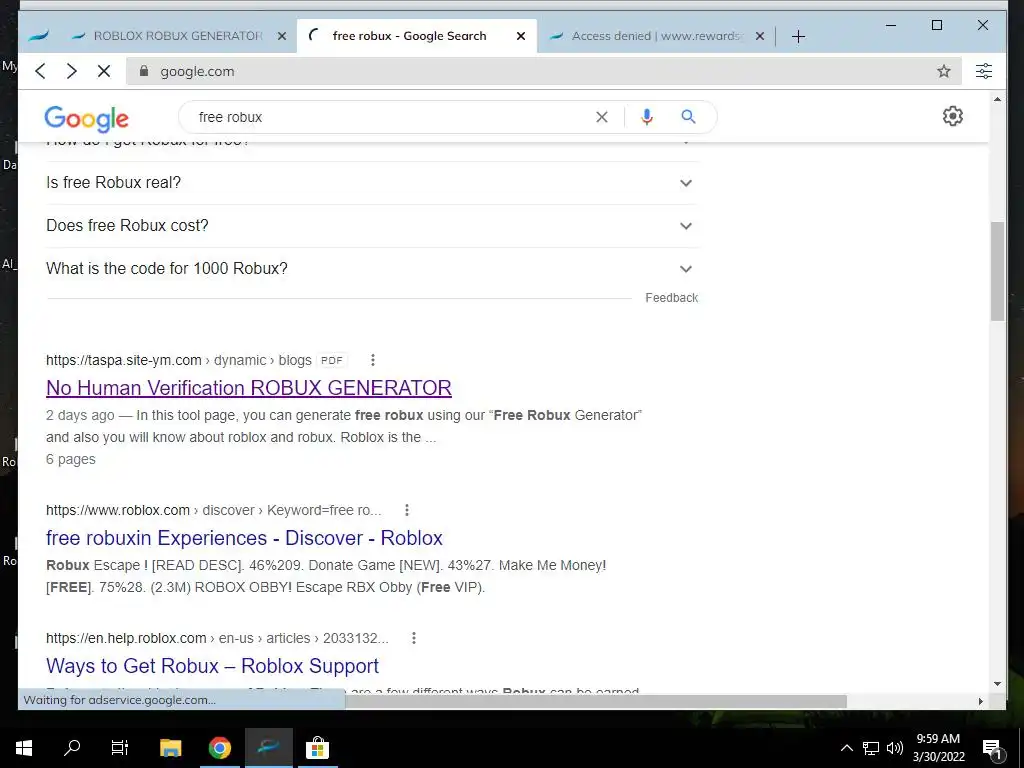Open options for www.roblox.com result
1024x768 pixels.
407,510
